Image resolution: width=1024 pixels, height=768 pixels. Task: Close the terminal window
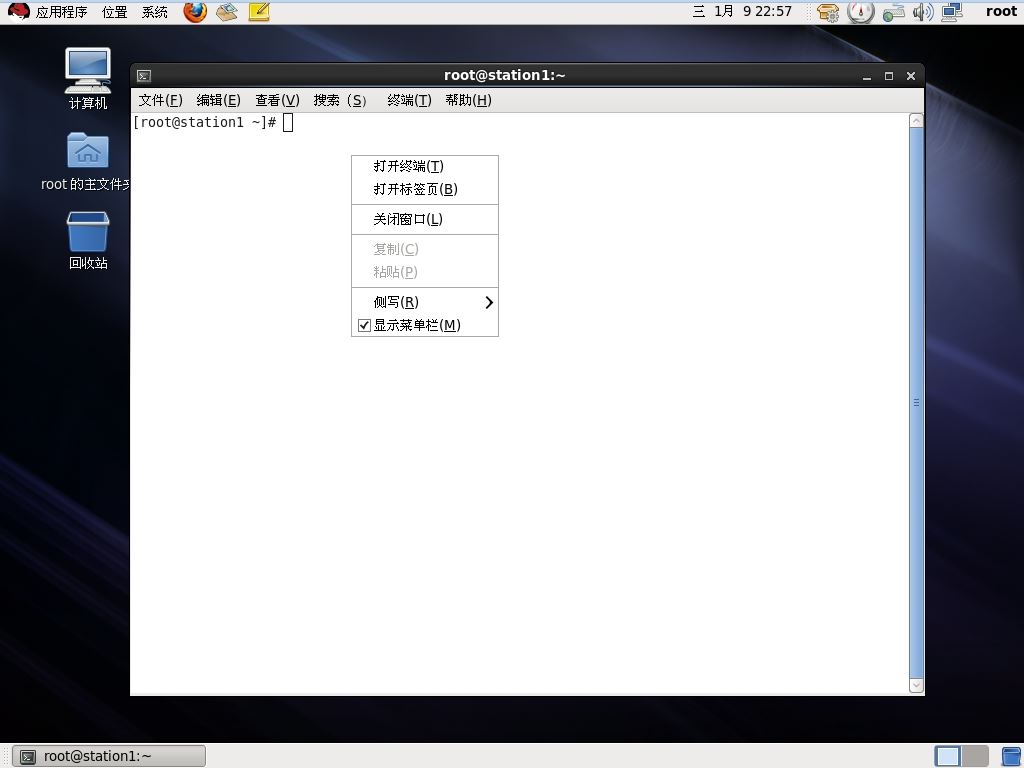911,76
